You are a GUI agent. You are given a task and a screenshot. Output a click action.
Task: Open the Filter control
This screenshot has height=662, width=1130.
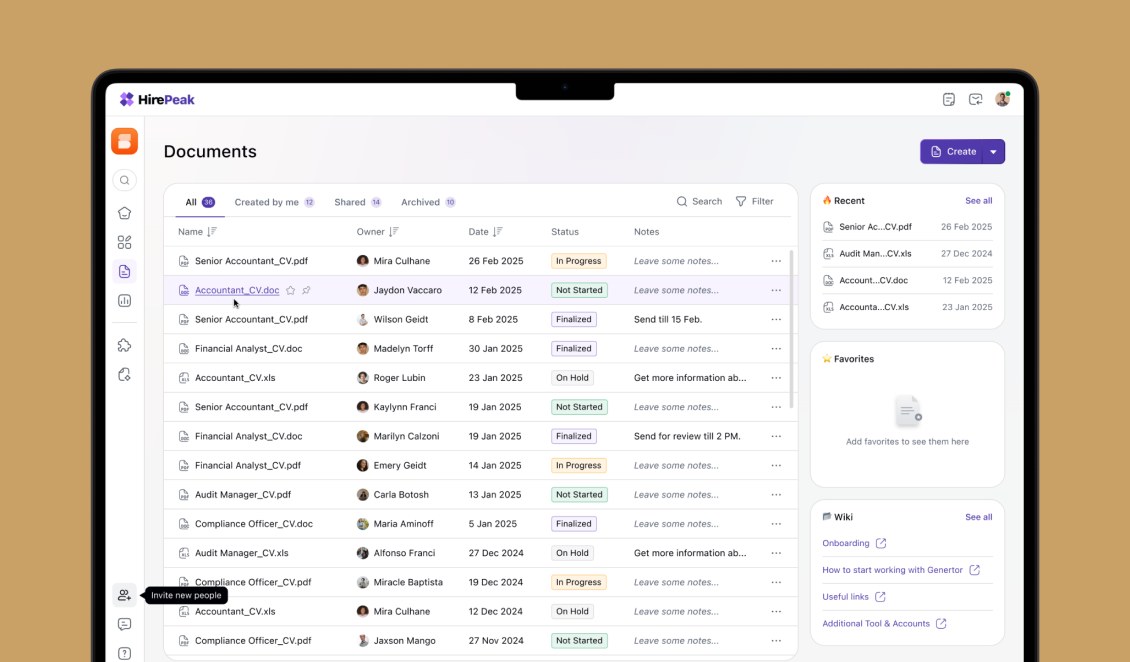(755, 202)
